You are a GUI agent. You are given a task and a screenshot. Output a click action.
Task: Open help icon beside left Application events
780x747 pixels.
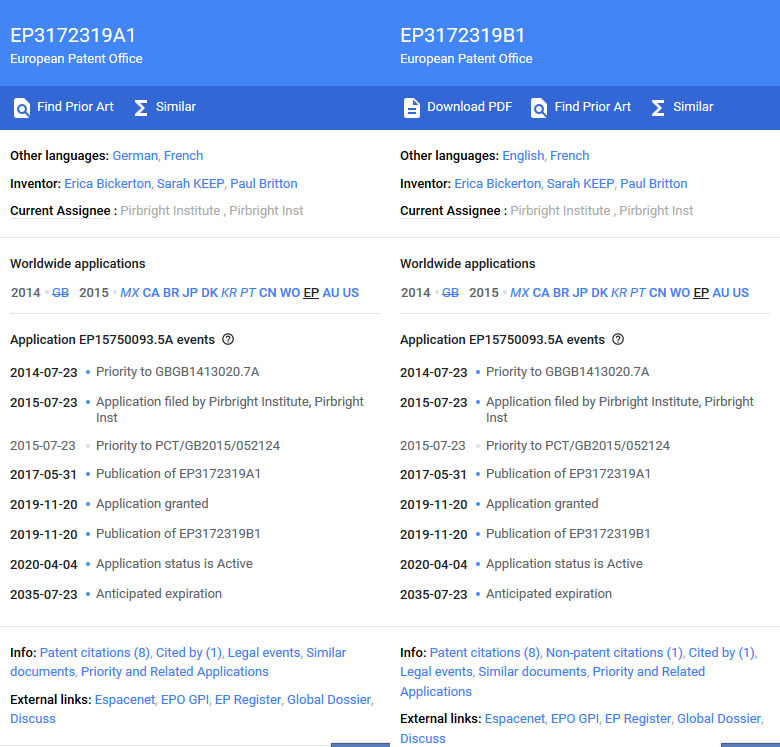pos(228,340)
